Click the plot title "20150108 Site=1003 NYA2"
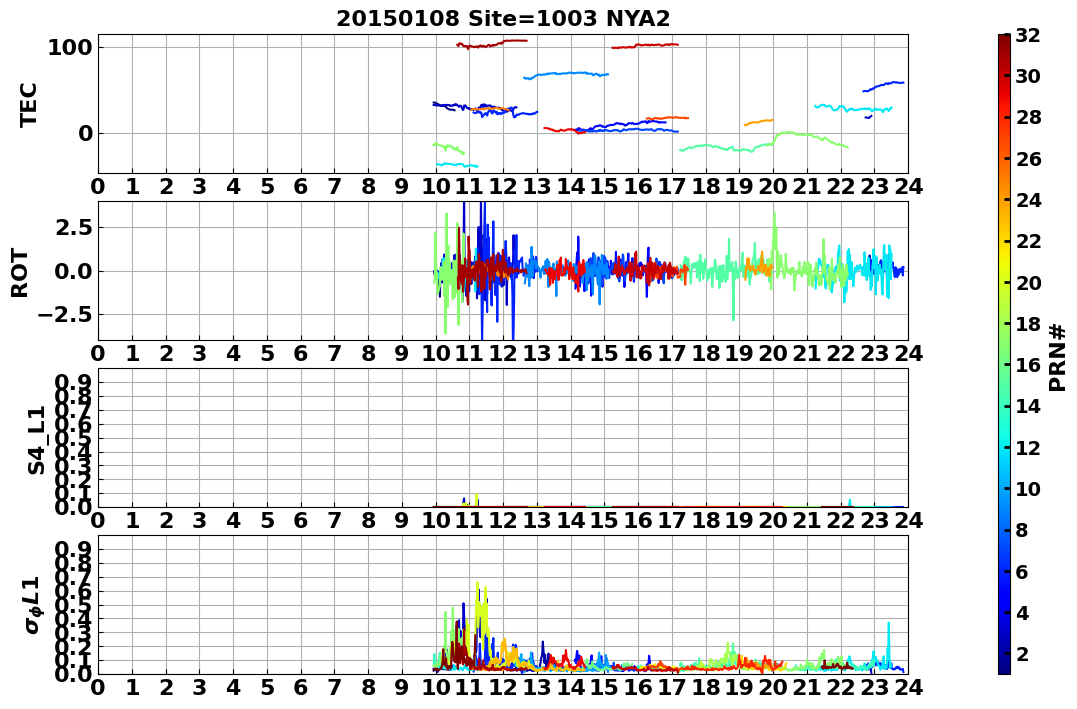1077x709 pixels. coord(503,19)
